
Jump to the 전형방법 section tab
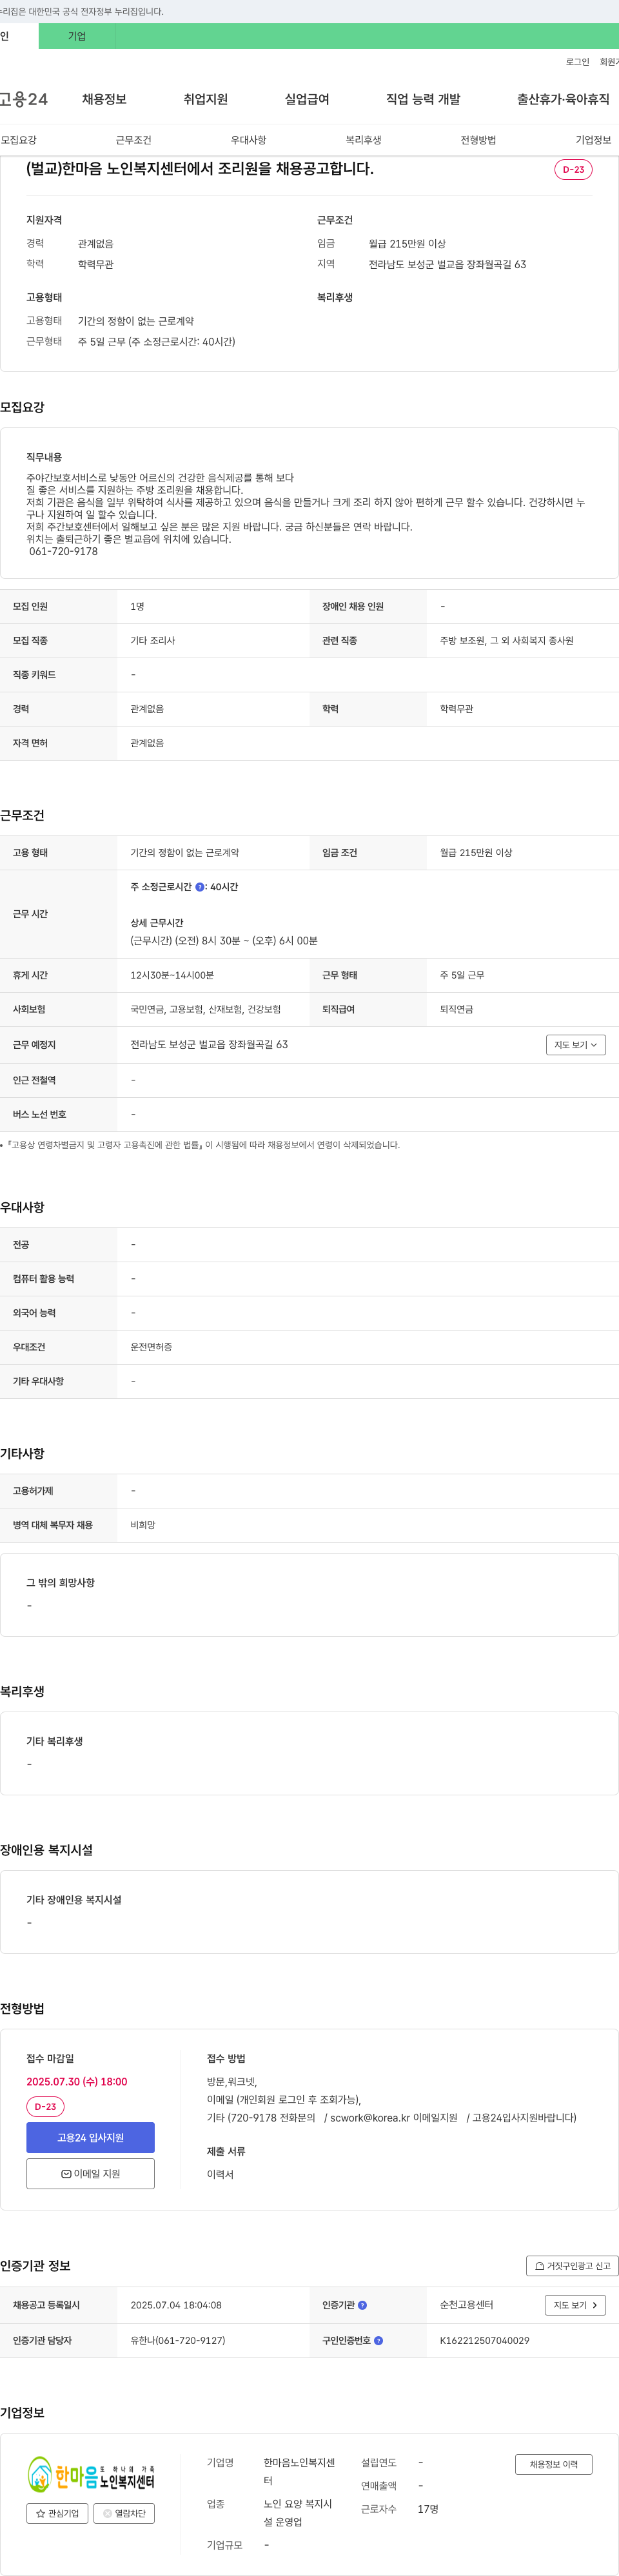point(478,140)
